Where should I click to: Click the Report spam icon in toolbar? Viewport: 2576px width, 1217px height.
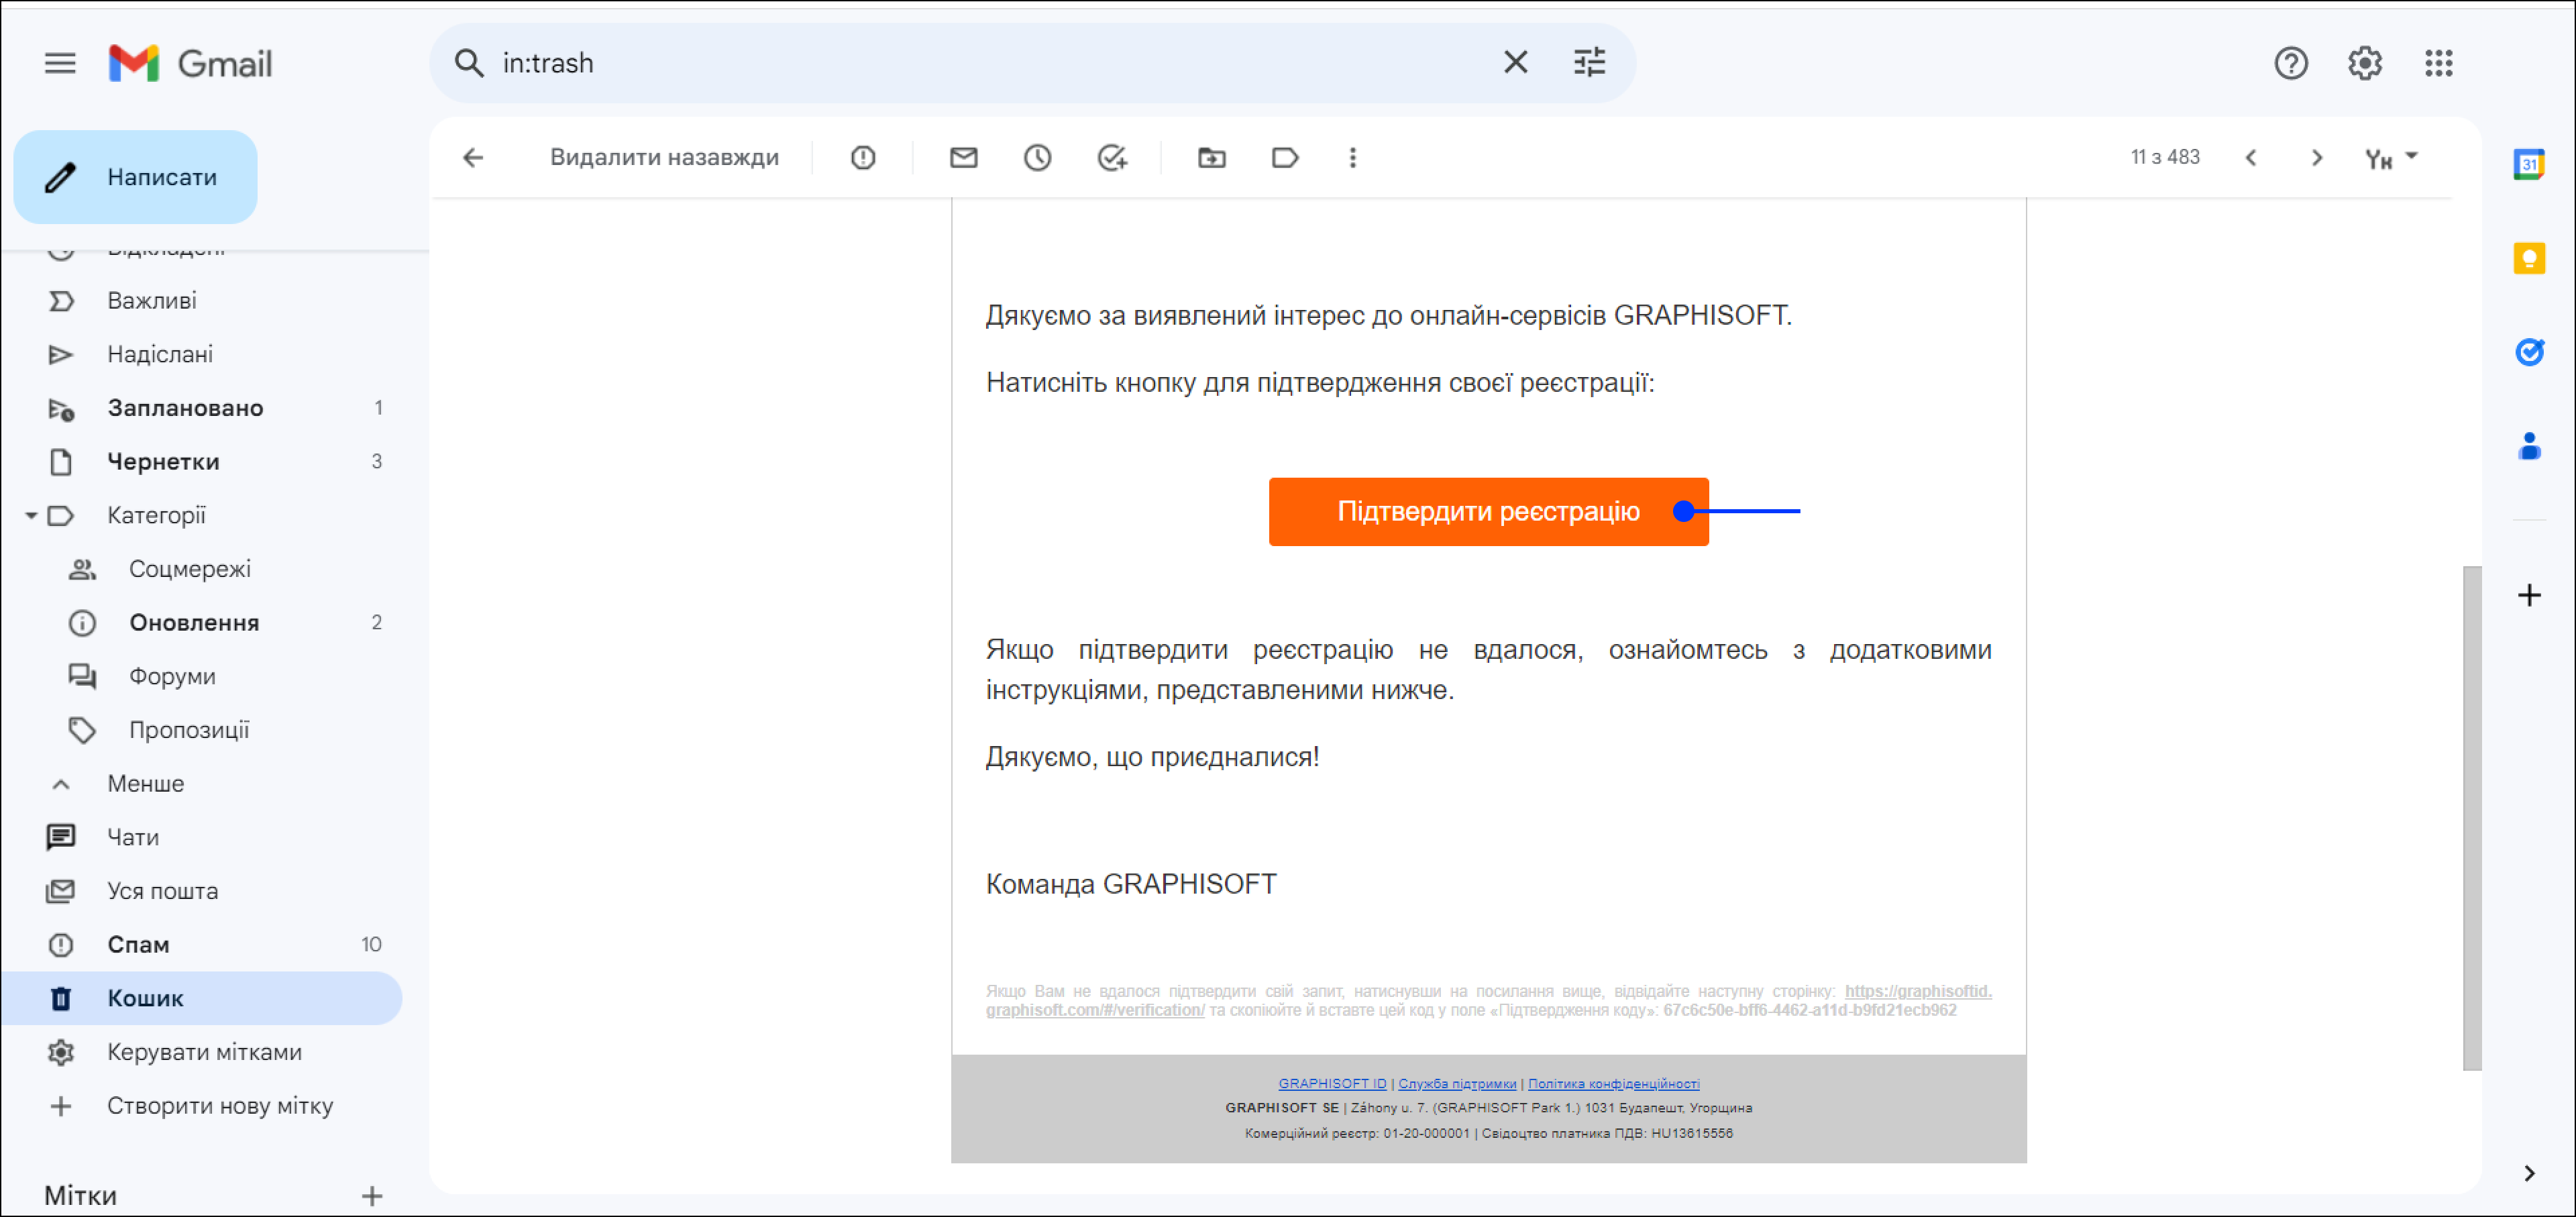pos(862,158)
